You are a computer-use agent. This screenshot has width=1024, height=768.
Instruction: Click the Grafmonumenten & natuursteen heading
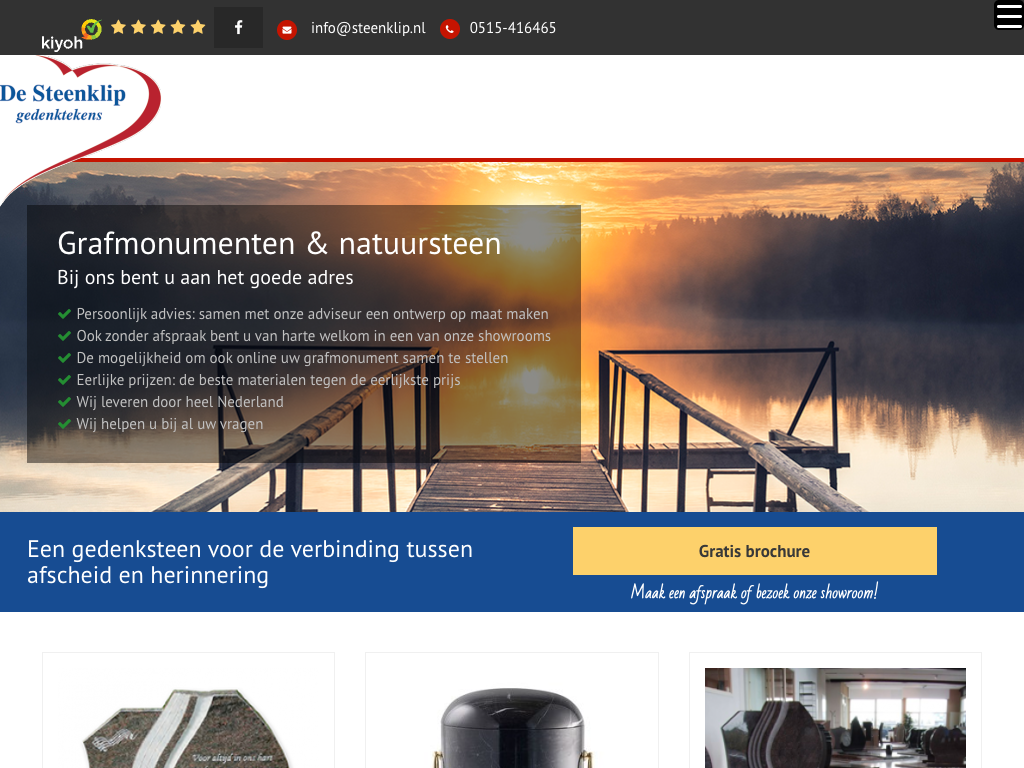tap(279, 244)
